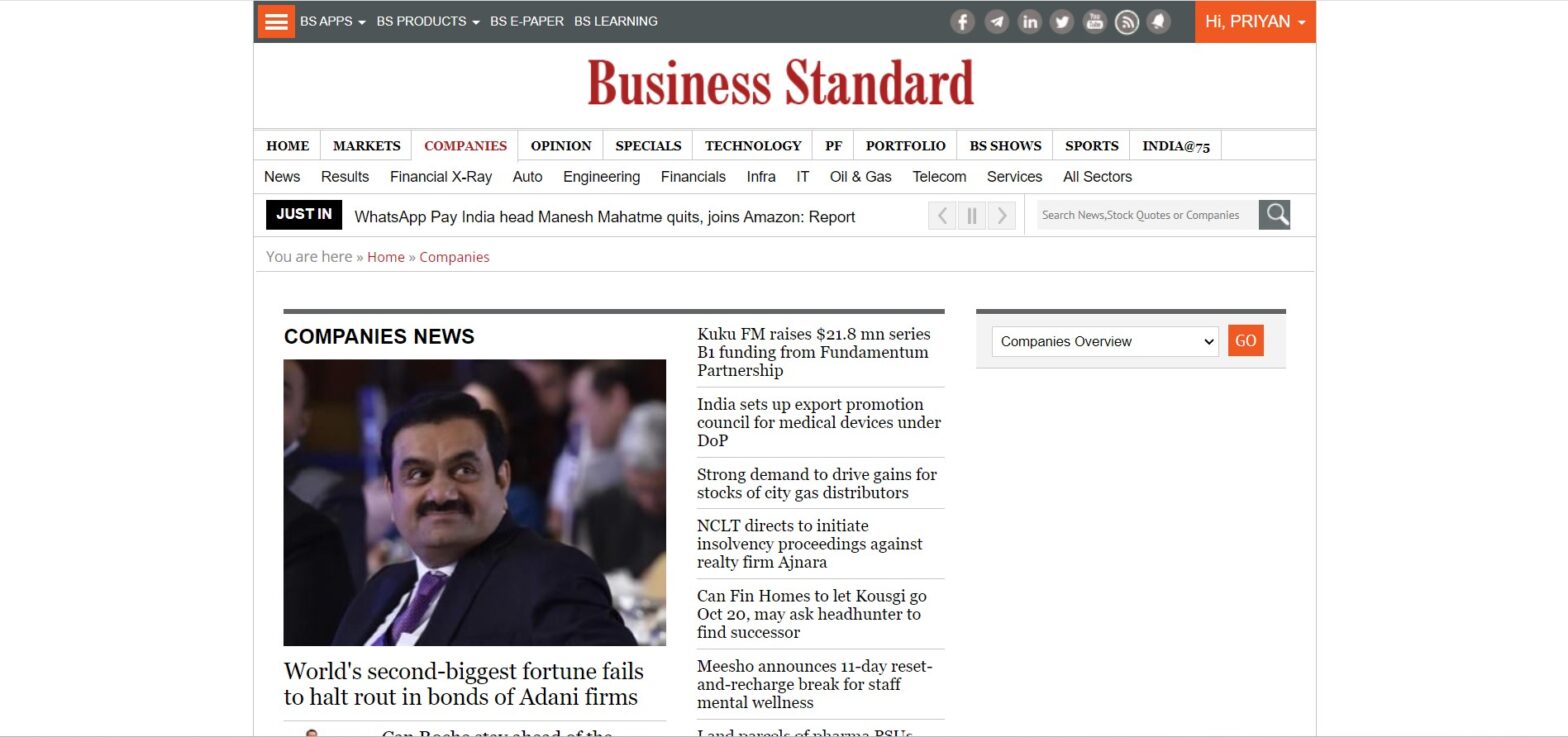Open the SPORTS tab
Image resolution: width=1568 pixels, height=737 pixels.
click(x=1091, y=146)
